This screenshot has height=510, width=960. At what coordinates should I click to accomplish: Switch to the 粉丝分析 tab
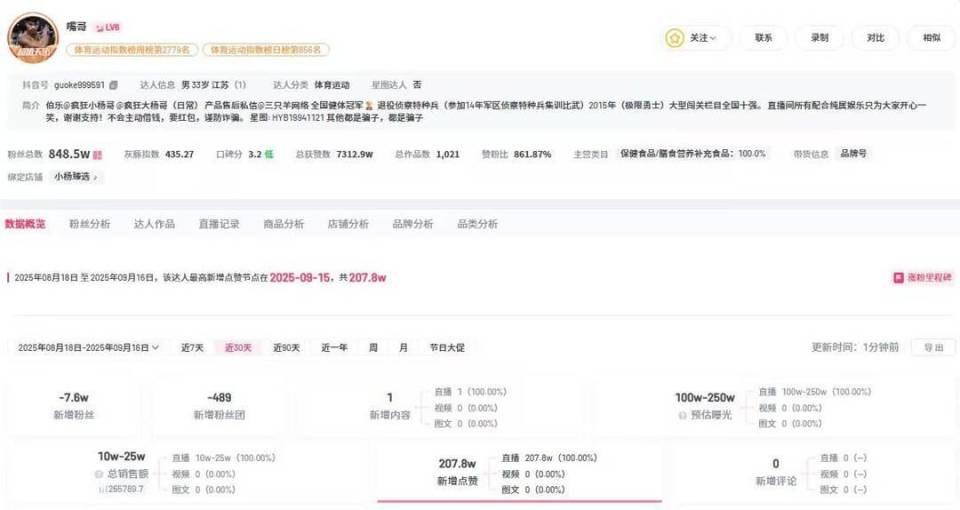coord(89,224)
